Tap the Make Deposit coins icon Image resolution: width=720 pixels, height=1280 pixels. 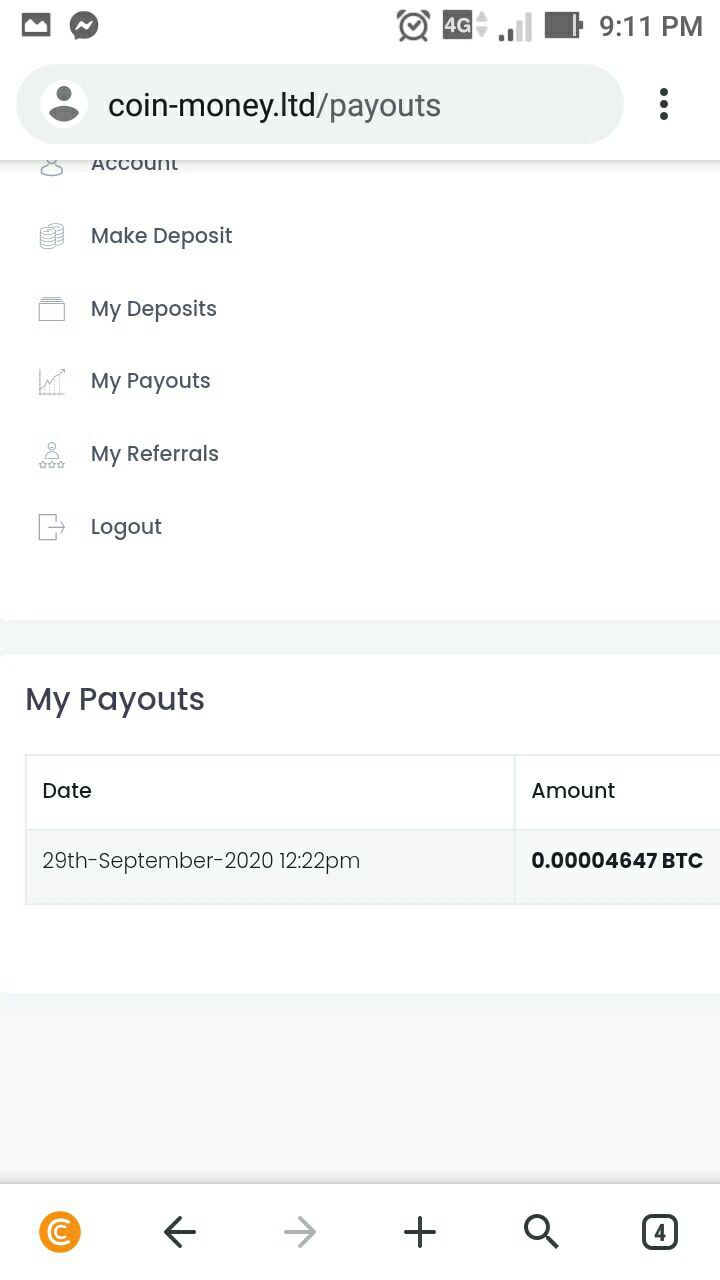coord(52,236)
